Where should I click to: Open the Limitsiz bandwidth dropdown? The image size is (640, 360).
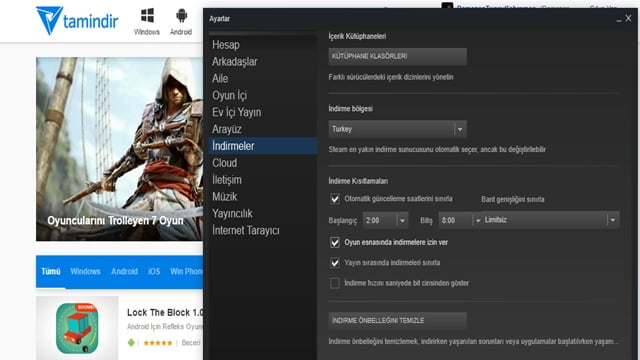(551, 220)
